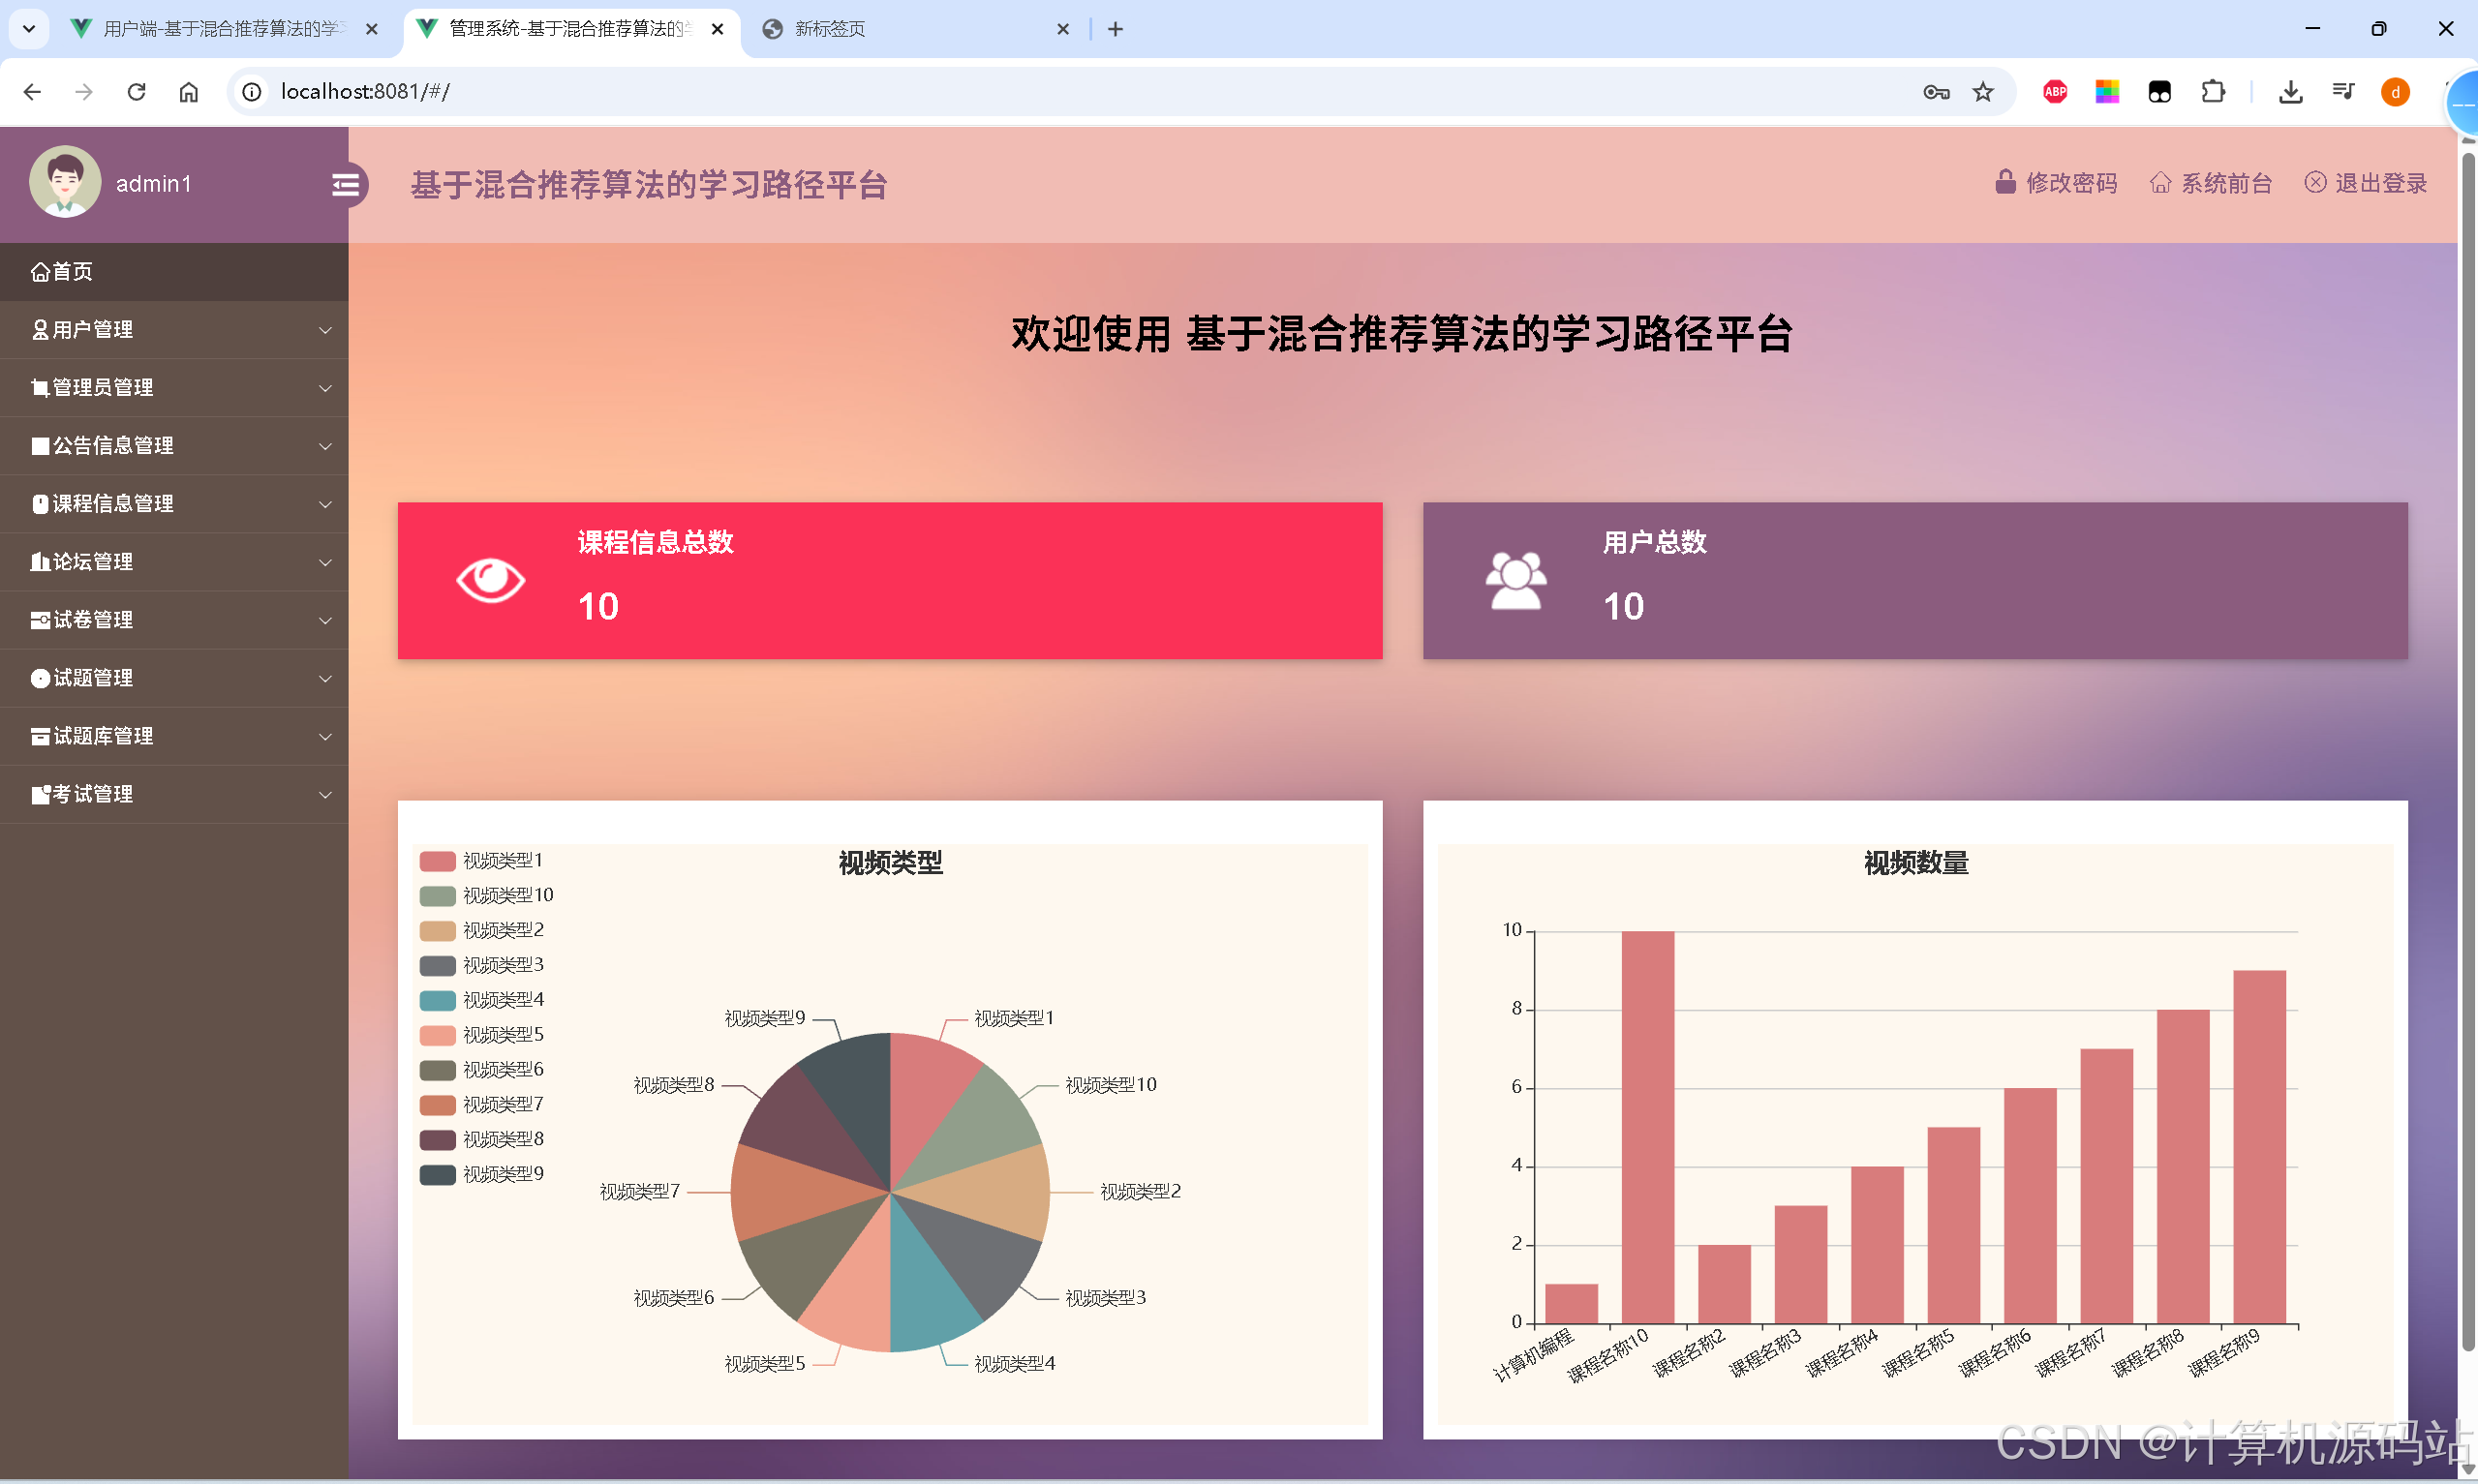Expand the 课程信息管理 menu chevron

pyautogui.click(x=324, y=504)
